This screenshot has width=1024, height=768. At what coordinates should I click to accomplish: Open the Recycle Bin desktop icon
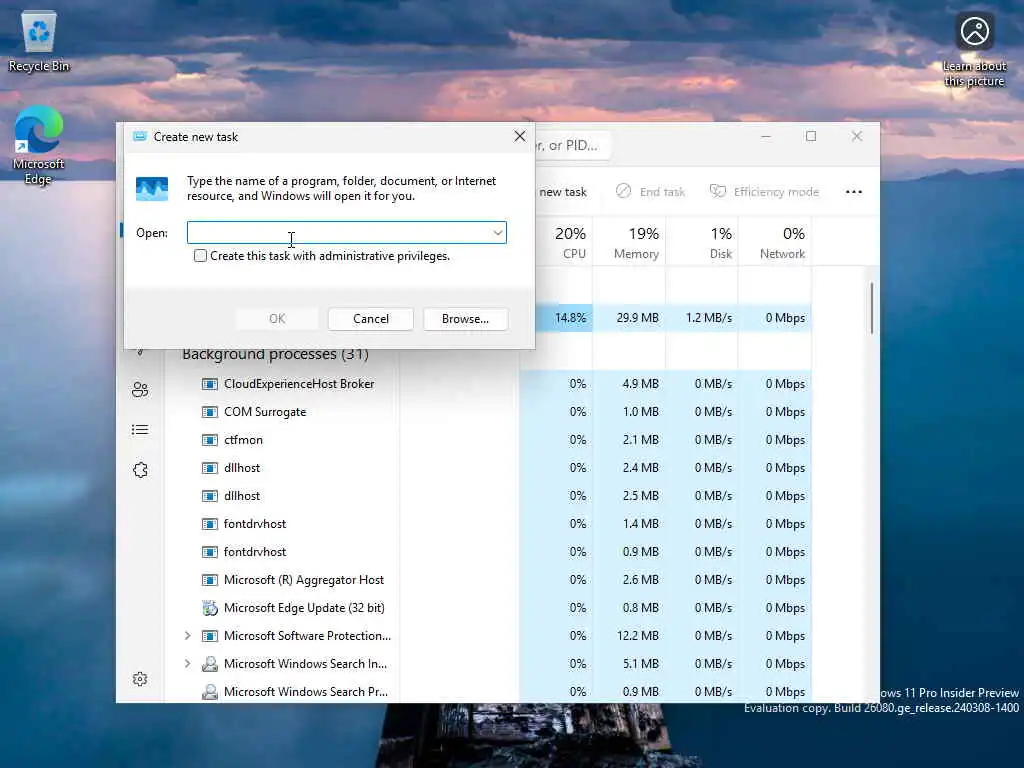39,40
